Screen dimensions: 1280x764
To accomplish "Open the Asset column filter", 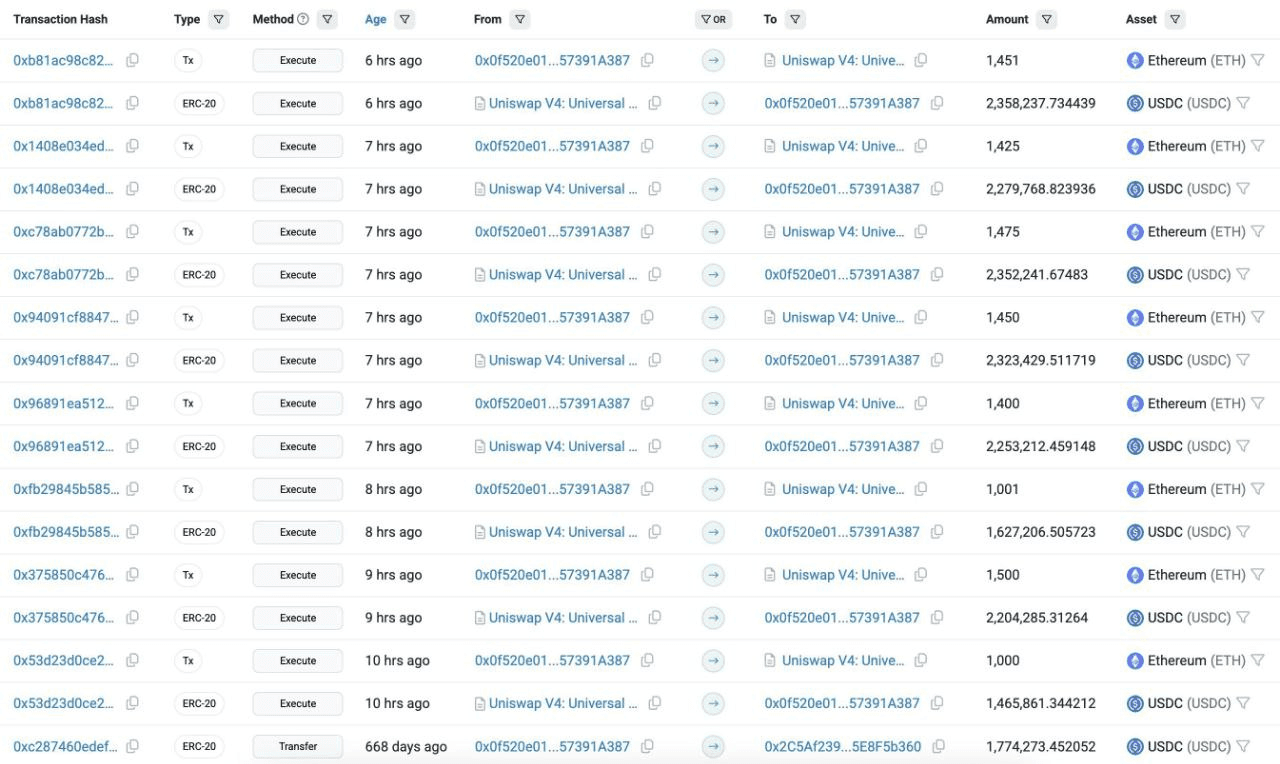I will coord(1175,19).
